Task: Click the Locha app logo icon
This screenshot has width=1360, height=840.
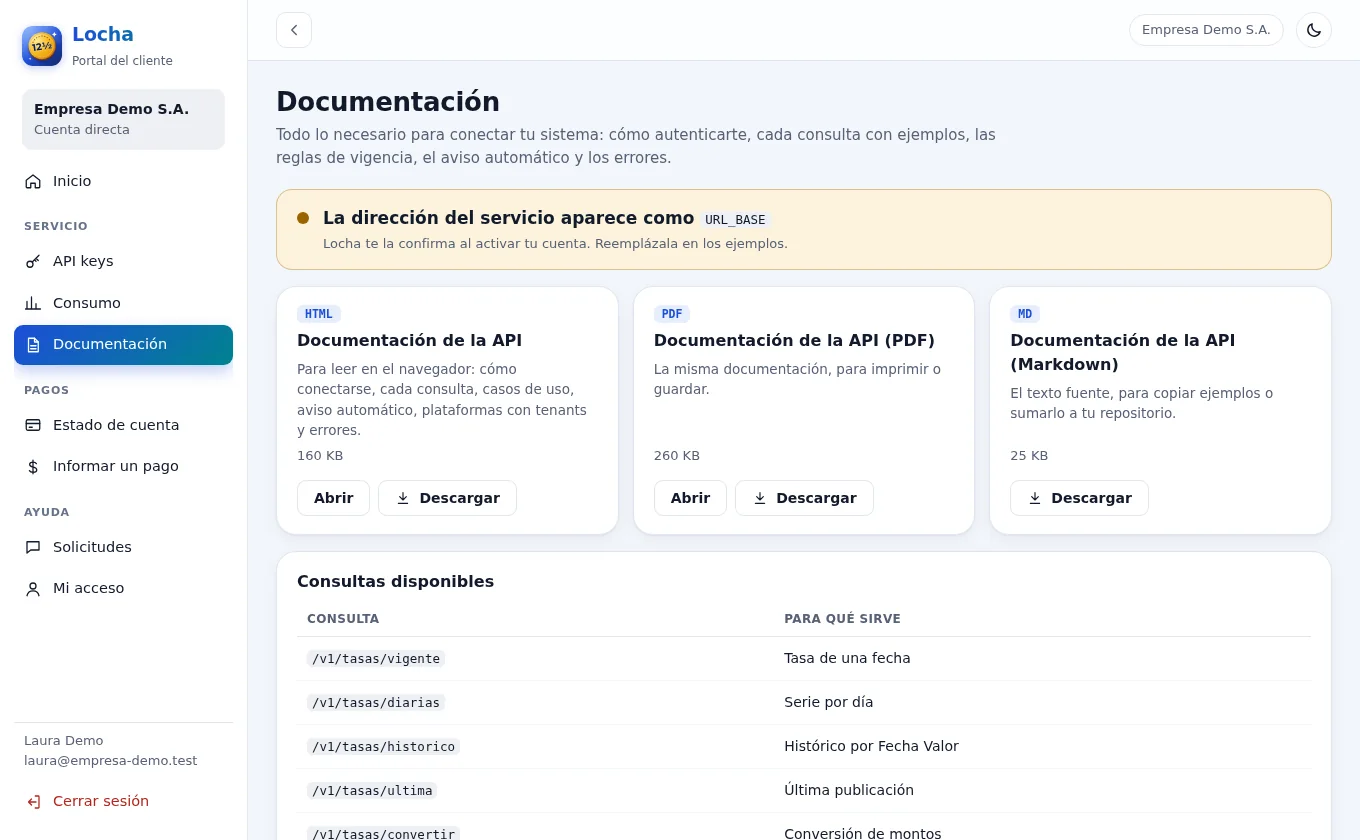Action: click(x=42, y=46)
